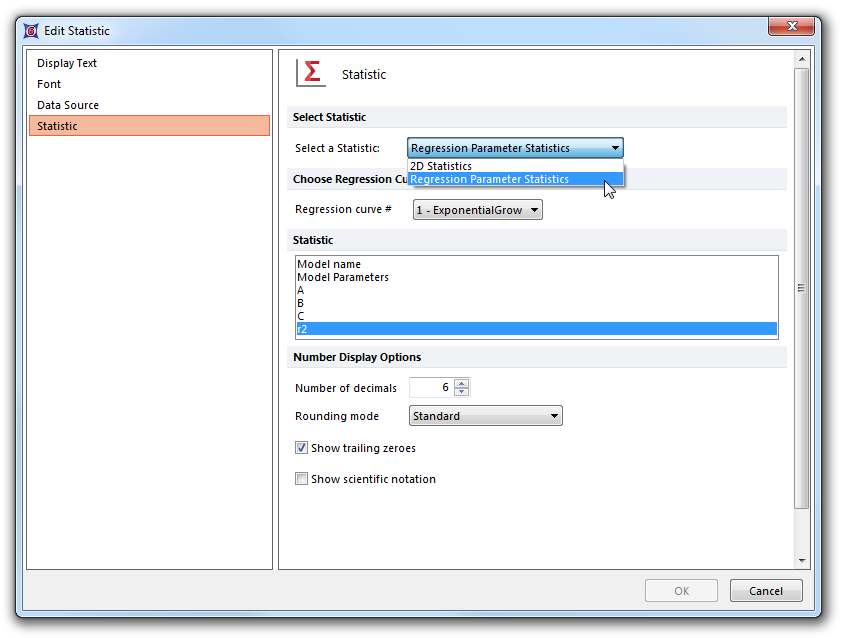Screen dimensions: 841x638
Task: Decrease the Number of decimals value
Action: tap(461, 392)
